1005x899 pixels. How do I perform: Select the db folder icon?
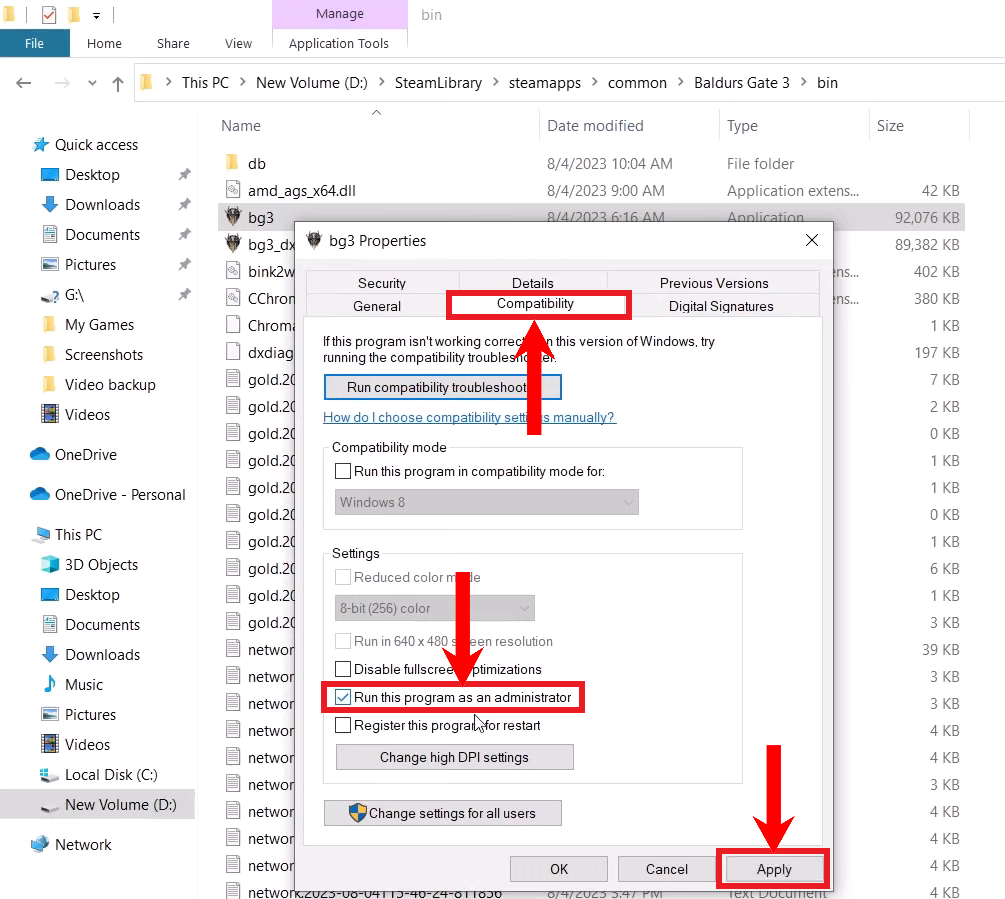pyautogui.click(x=233, y=163)
